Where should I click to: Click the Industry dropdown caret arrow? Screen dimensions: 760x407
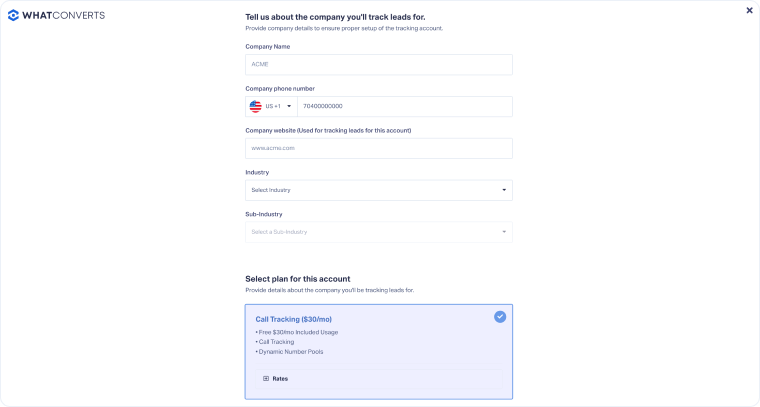(504, 190)
